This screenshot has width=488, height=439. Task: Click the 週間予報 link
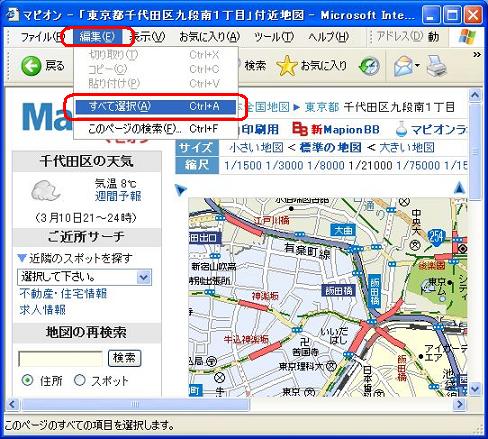118,196
